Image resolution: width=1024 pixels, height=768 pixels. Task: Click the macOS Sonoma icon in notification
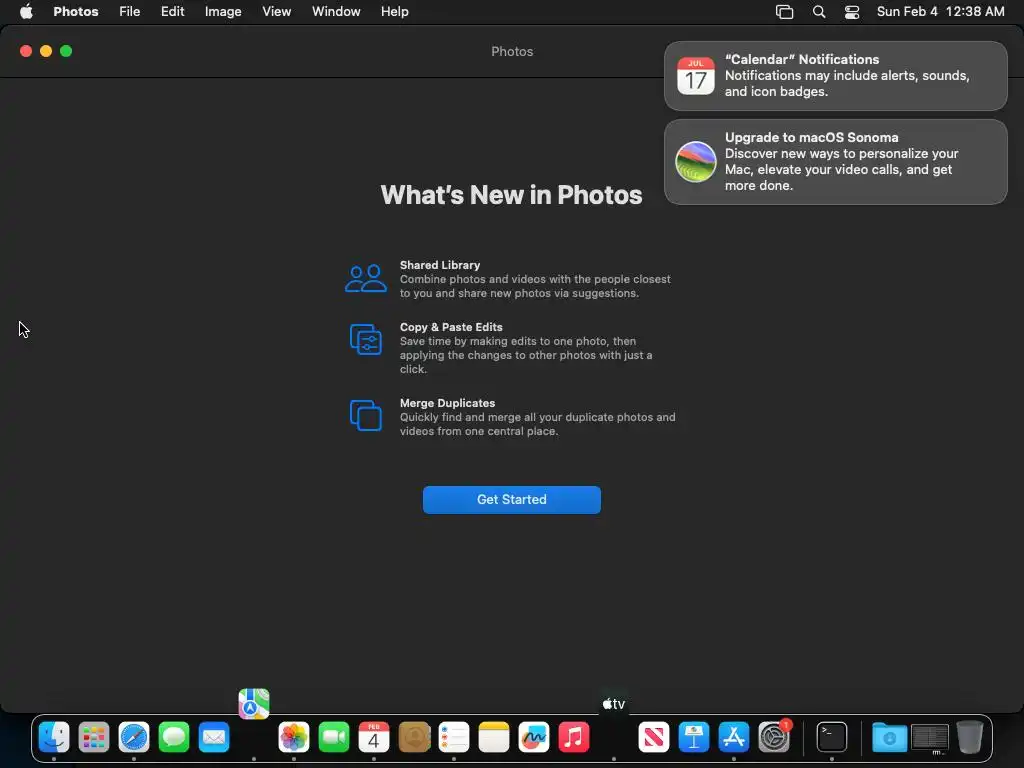click(x=696, y=161)
